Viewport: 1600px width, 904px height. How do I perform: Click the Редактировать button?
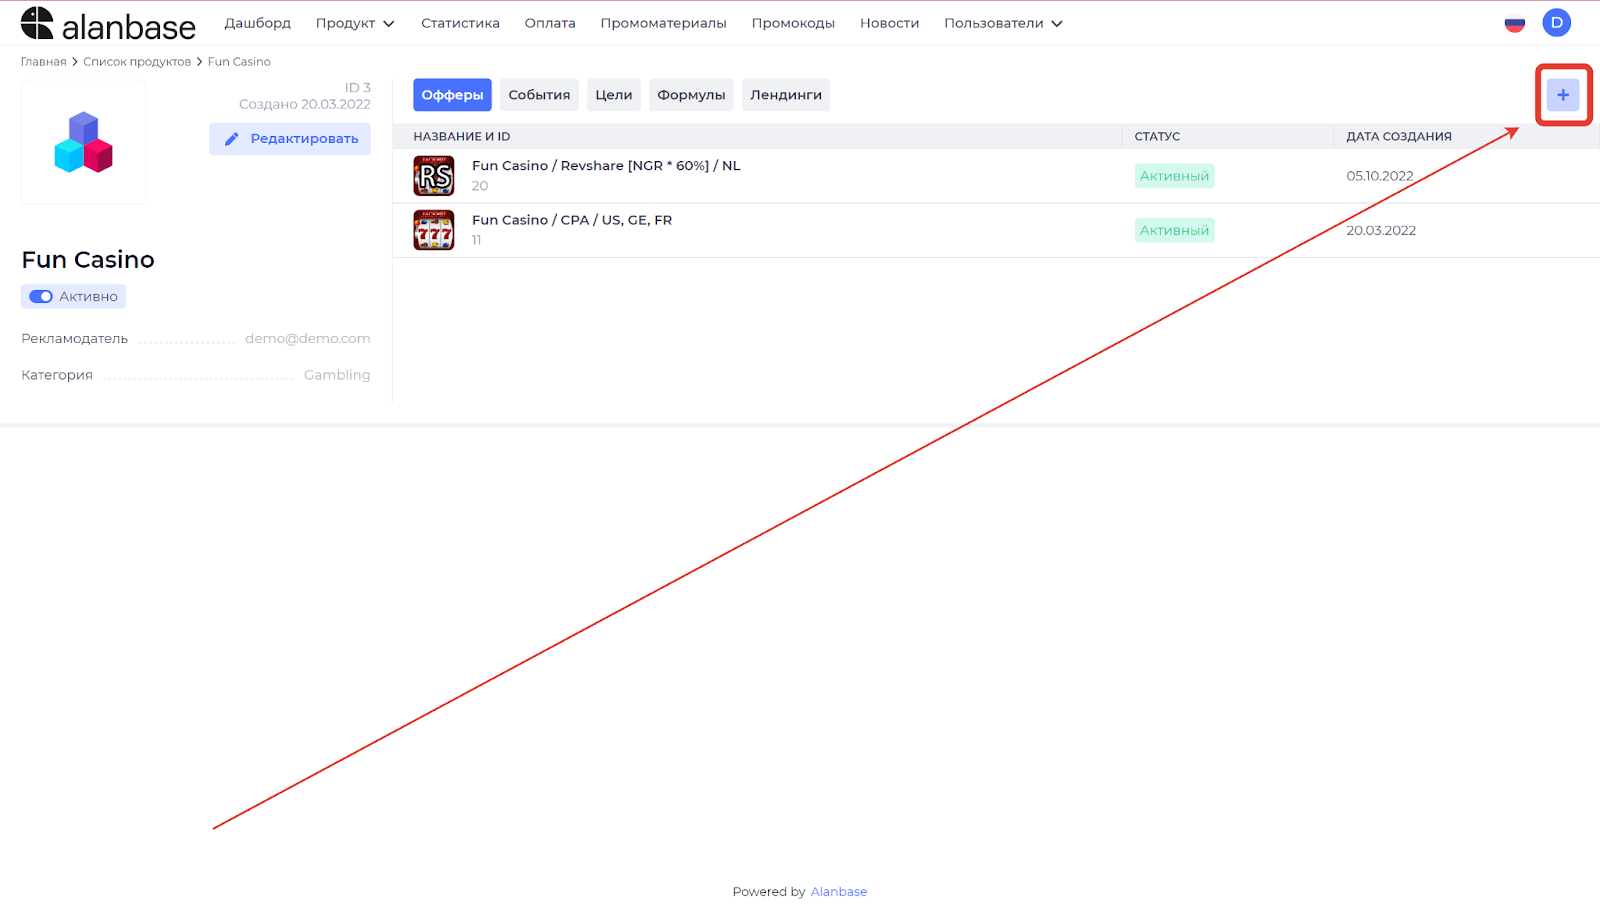[290, 139]
